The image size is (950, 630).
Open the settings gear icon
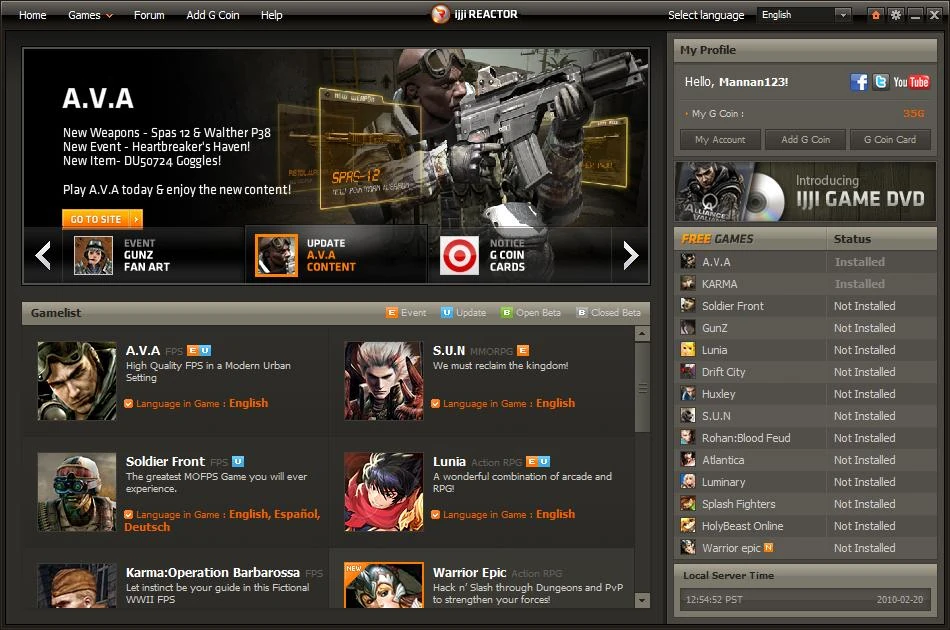click(x=895, y=15)
